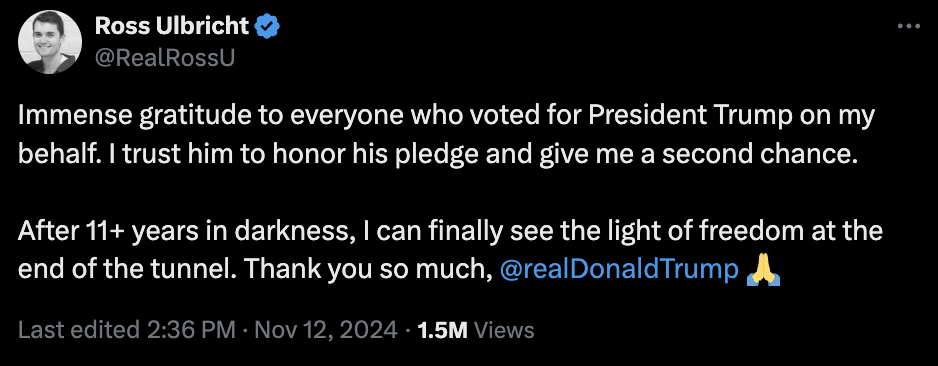This screenshot has height=366, width=938.
Task: Open Ross Ulbricht's profile picture
Action: (x=50, y=42)
